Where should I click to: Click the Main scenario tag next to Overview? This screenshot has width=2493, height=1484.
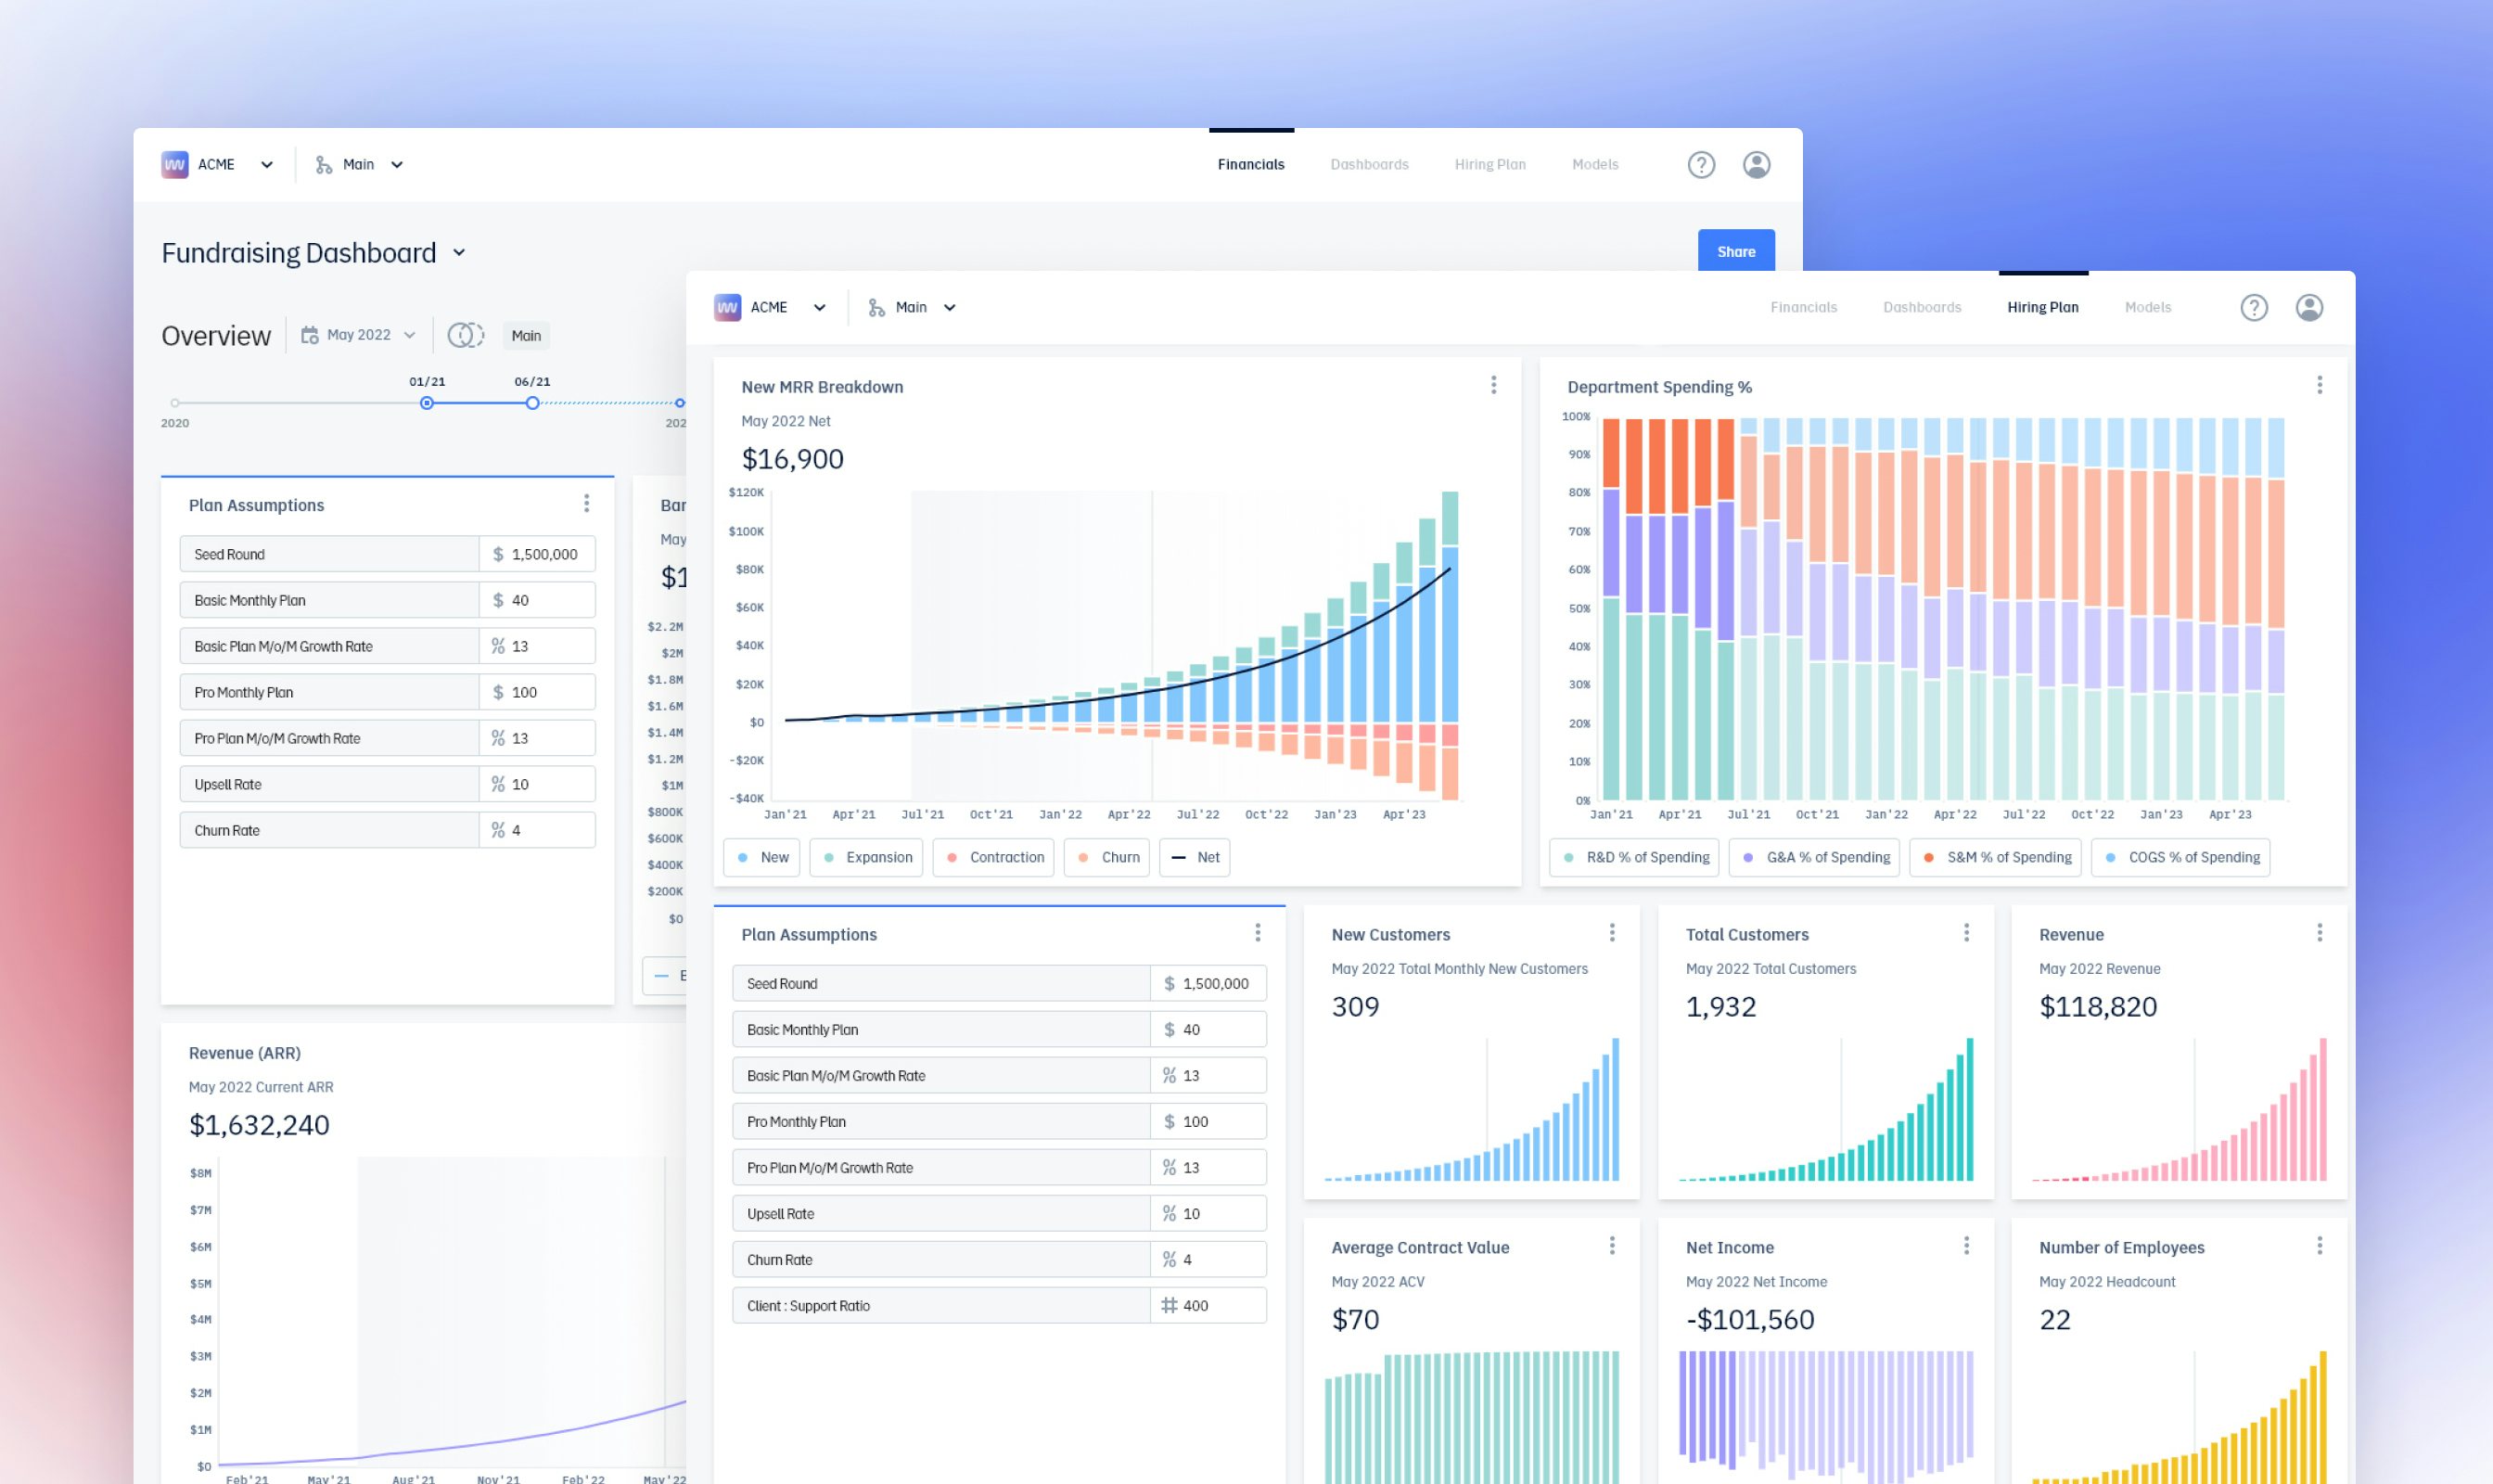click(x=526, y=336)
